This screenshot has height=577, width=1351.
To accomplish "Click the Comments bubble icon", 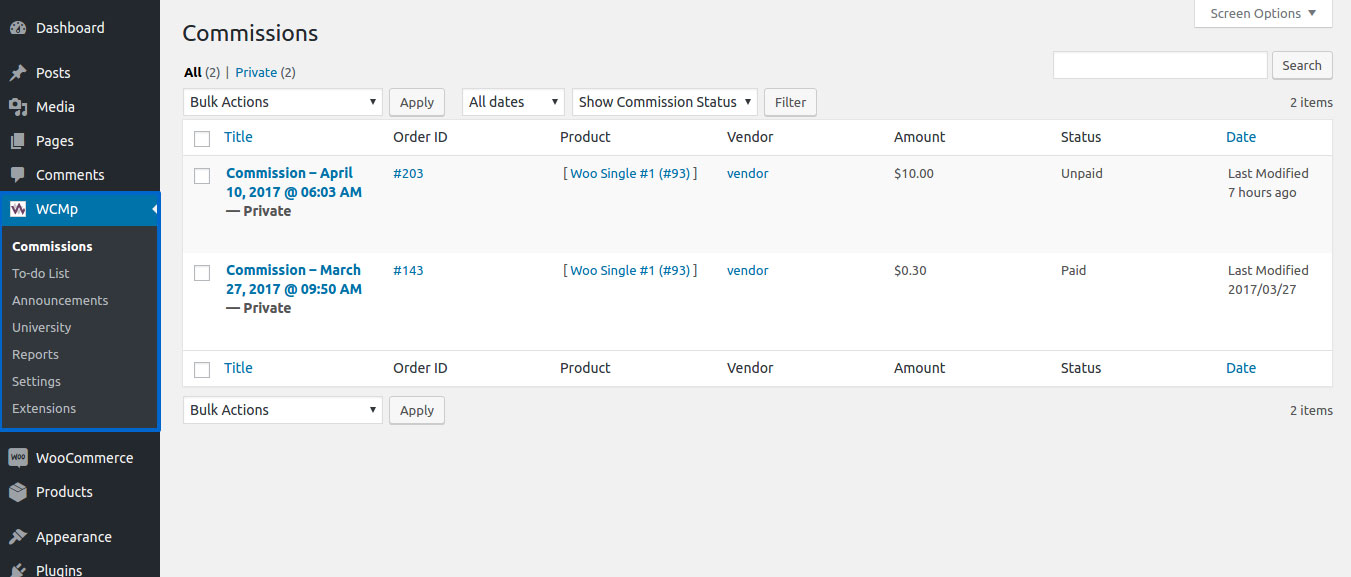I will (x=17, y=175).
